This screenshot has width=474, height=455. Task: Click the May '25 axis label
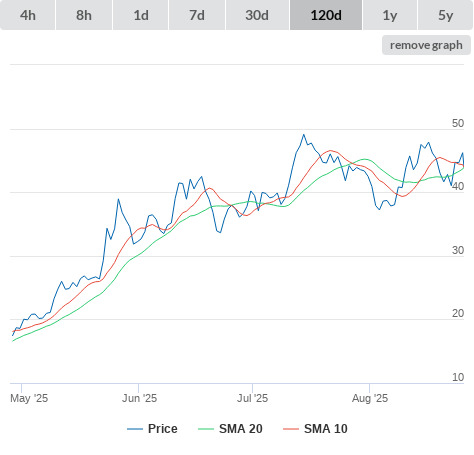point(29,398)
